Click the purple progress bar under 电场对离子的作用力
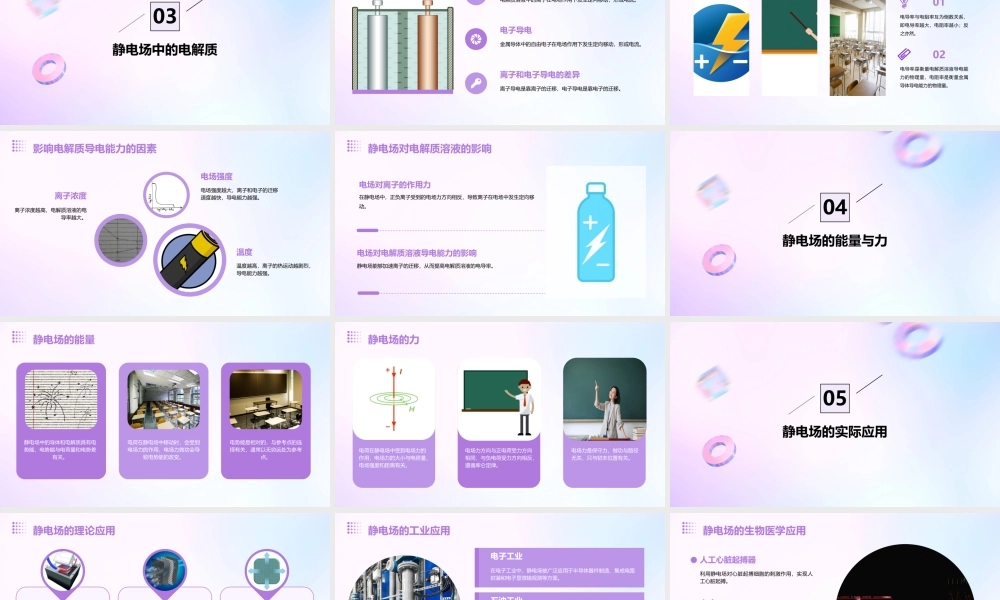Screen dimensions: 1000x600 point(367,230)
